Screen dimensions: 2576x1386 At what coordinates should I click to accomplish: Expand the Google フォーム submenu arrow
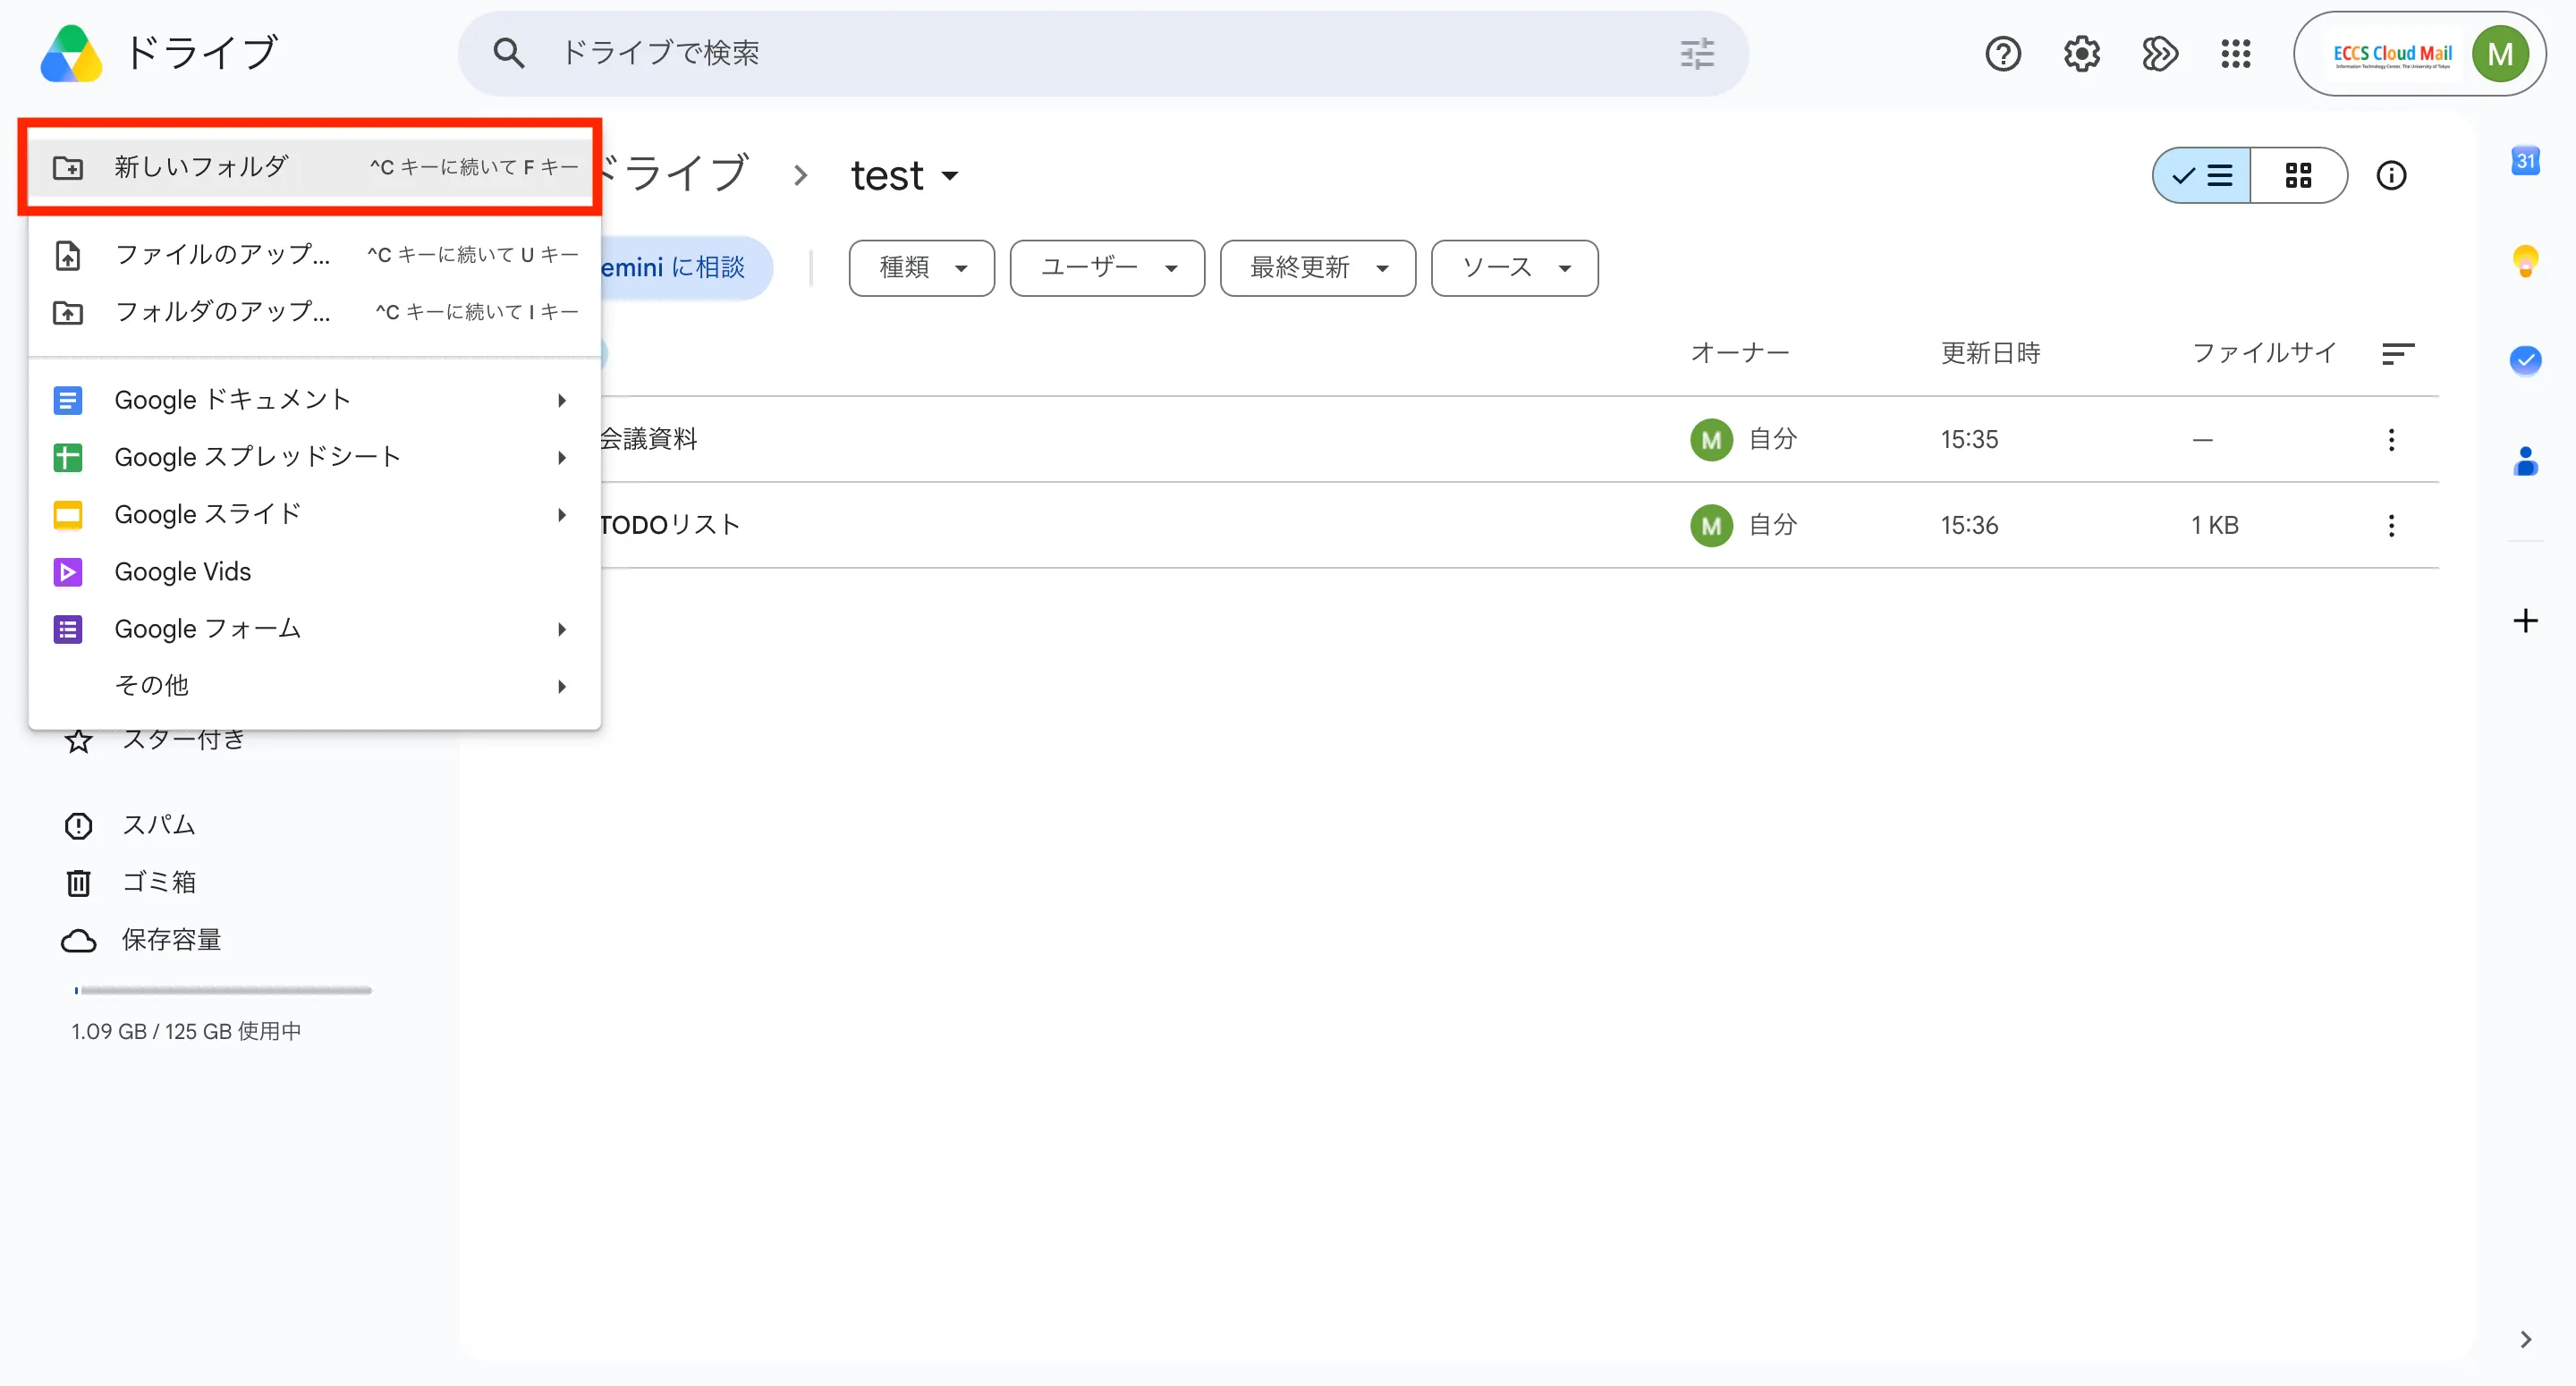coord(562,629)
